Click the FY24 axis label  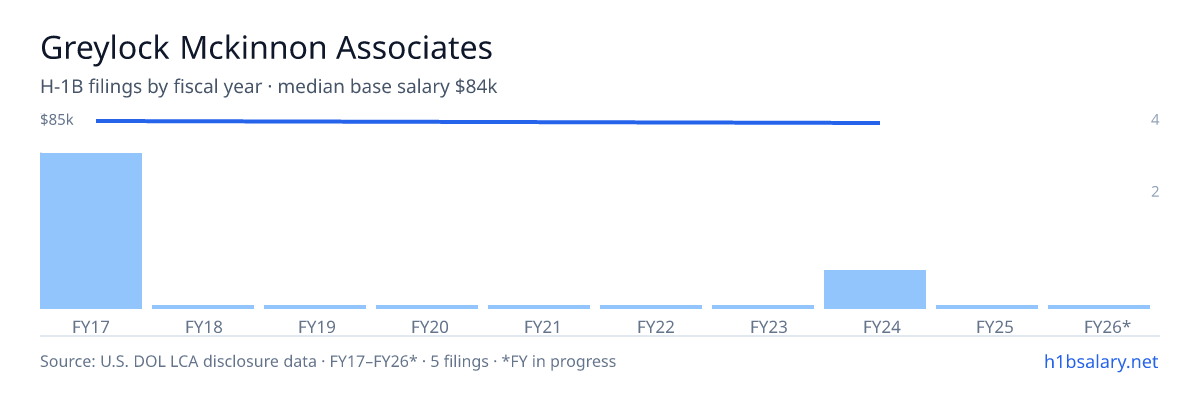(875, 327)
